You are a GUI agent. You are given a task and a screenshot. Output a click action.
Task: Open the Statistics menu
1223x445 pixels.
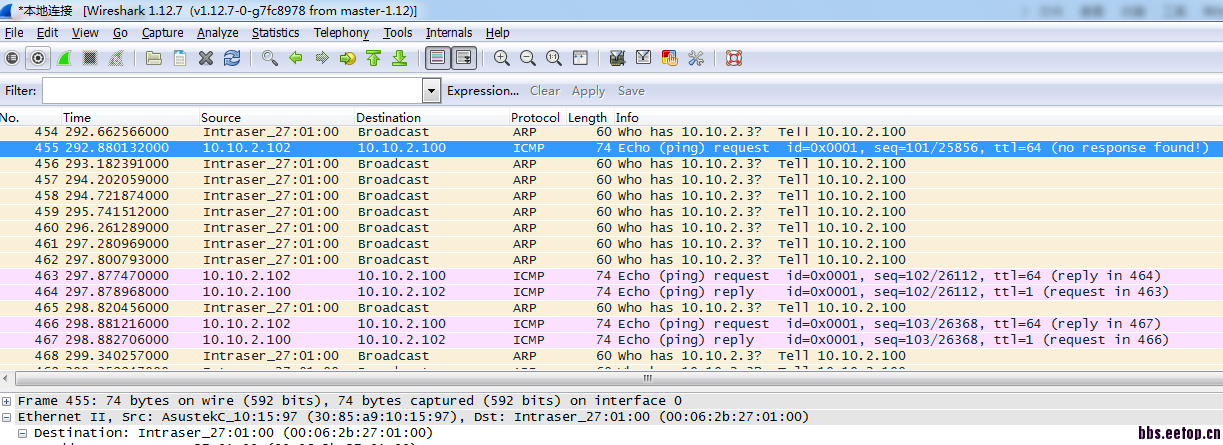coord(275,33)
